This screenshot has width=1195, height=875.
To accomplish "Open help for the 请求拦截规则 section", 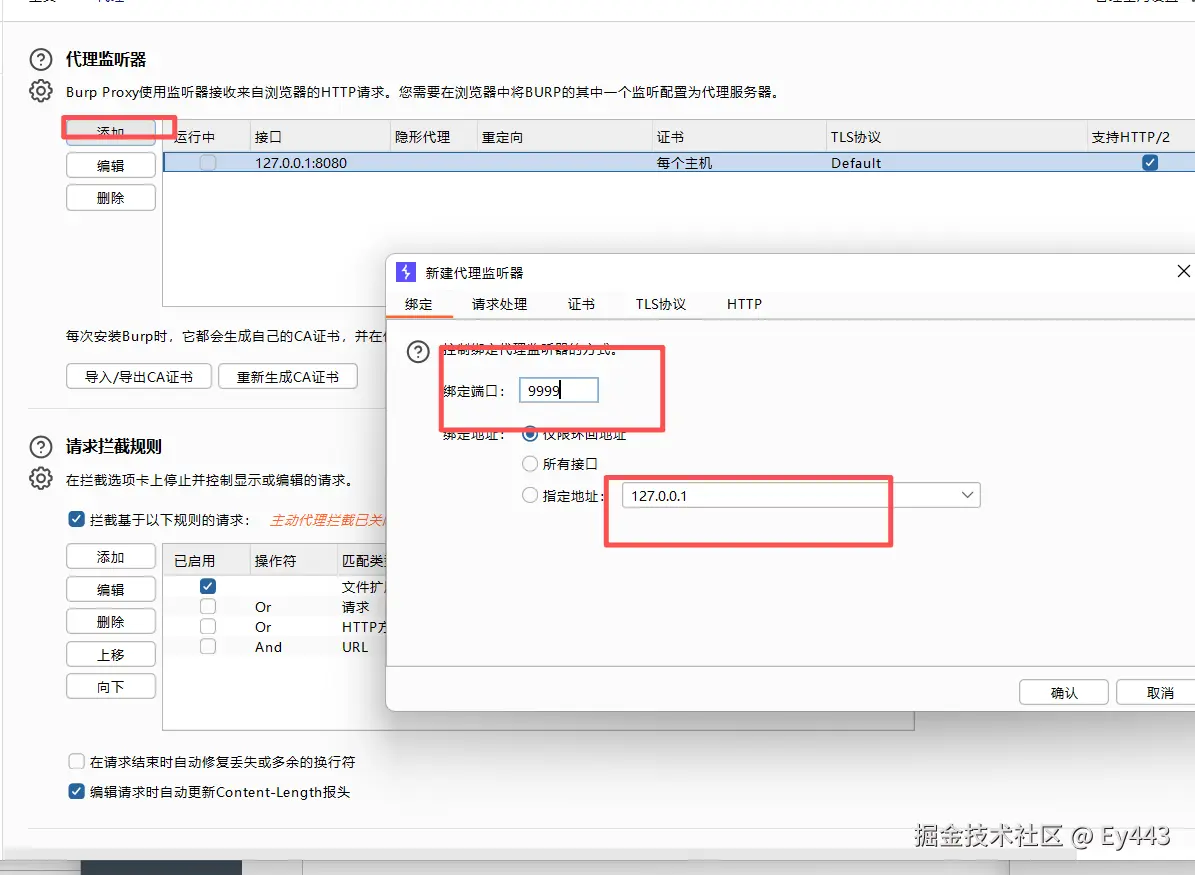I will pyautogui.click(x=40, y=447).
